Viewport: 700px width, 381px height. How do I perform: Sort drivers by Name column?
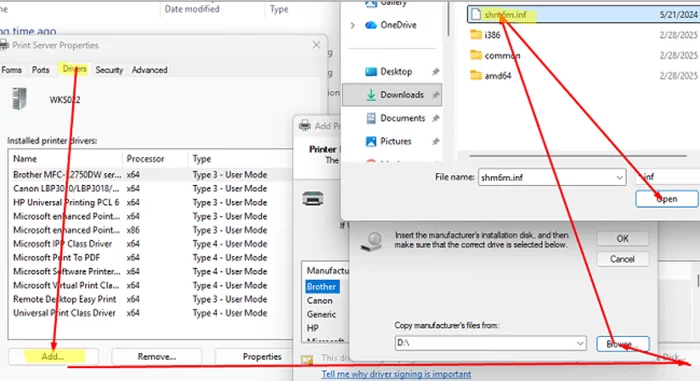pyautogui.click(x=65, y=159)
